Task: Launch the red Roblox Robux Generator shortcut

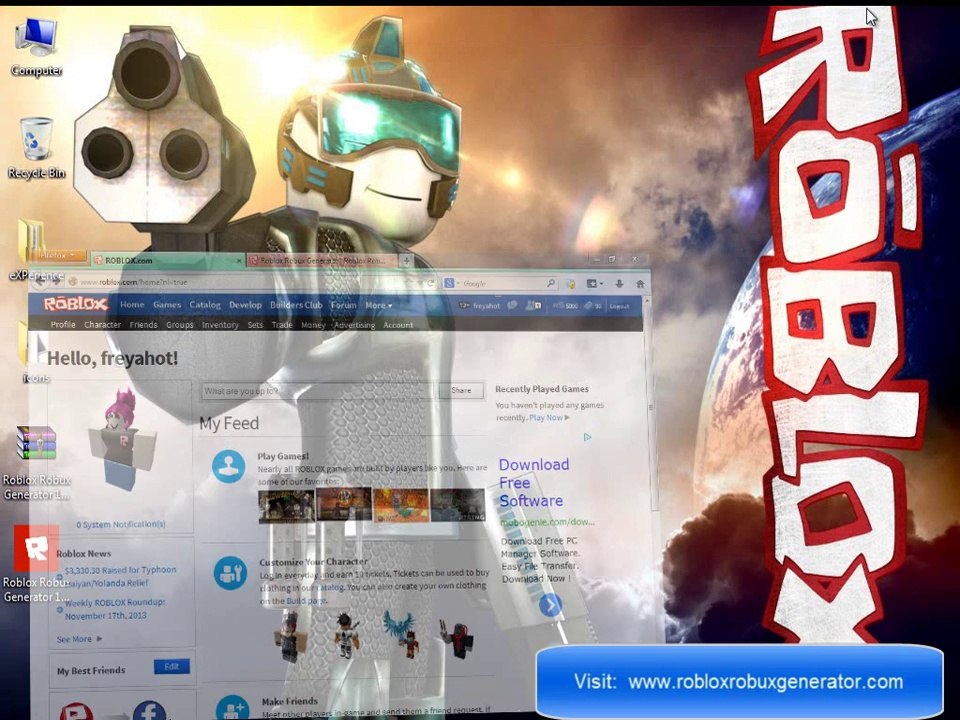Action: (37, 563)
